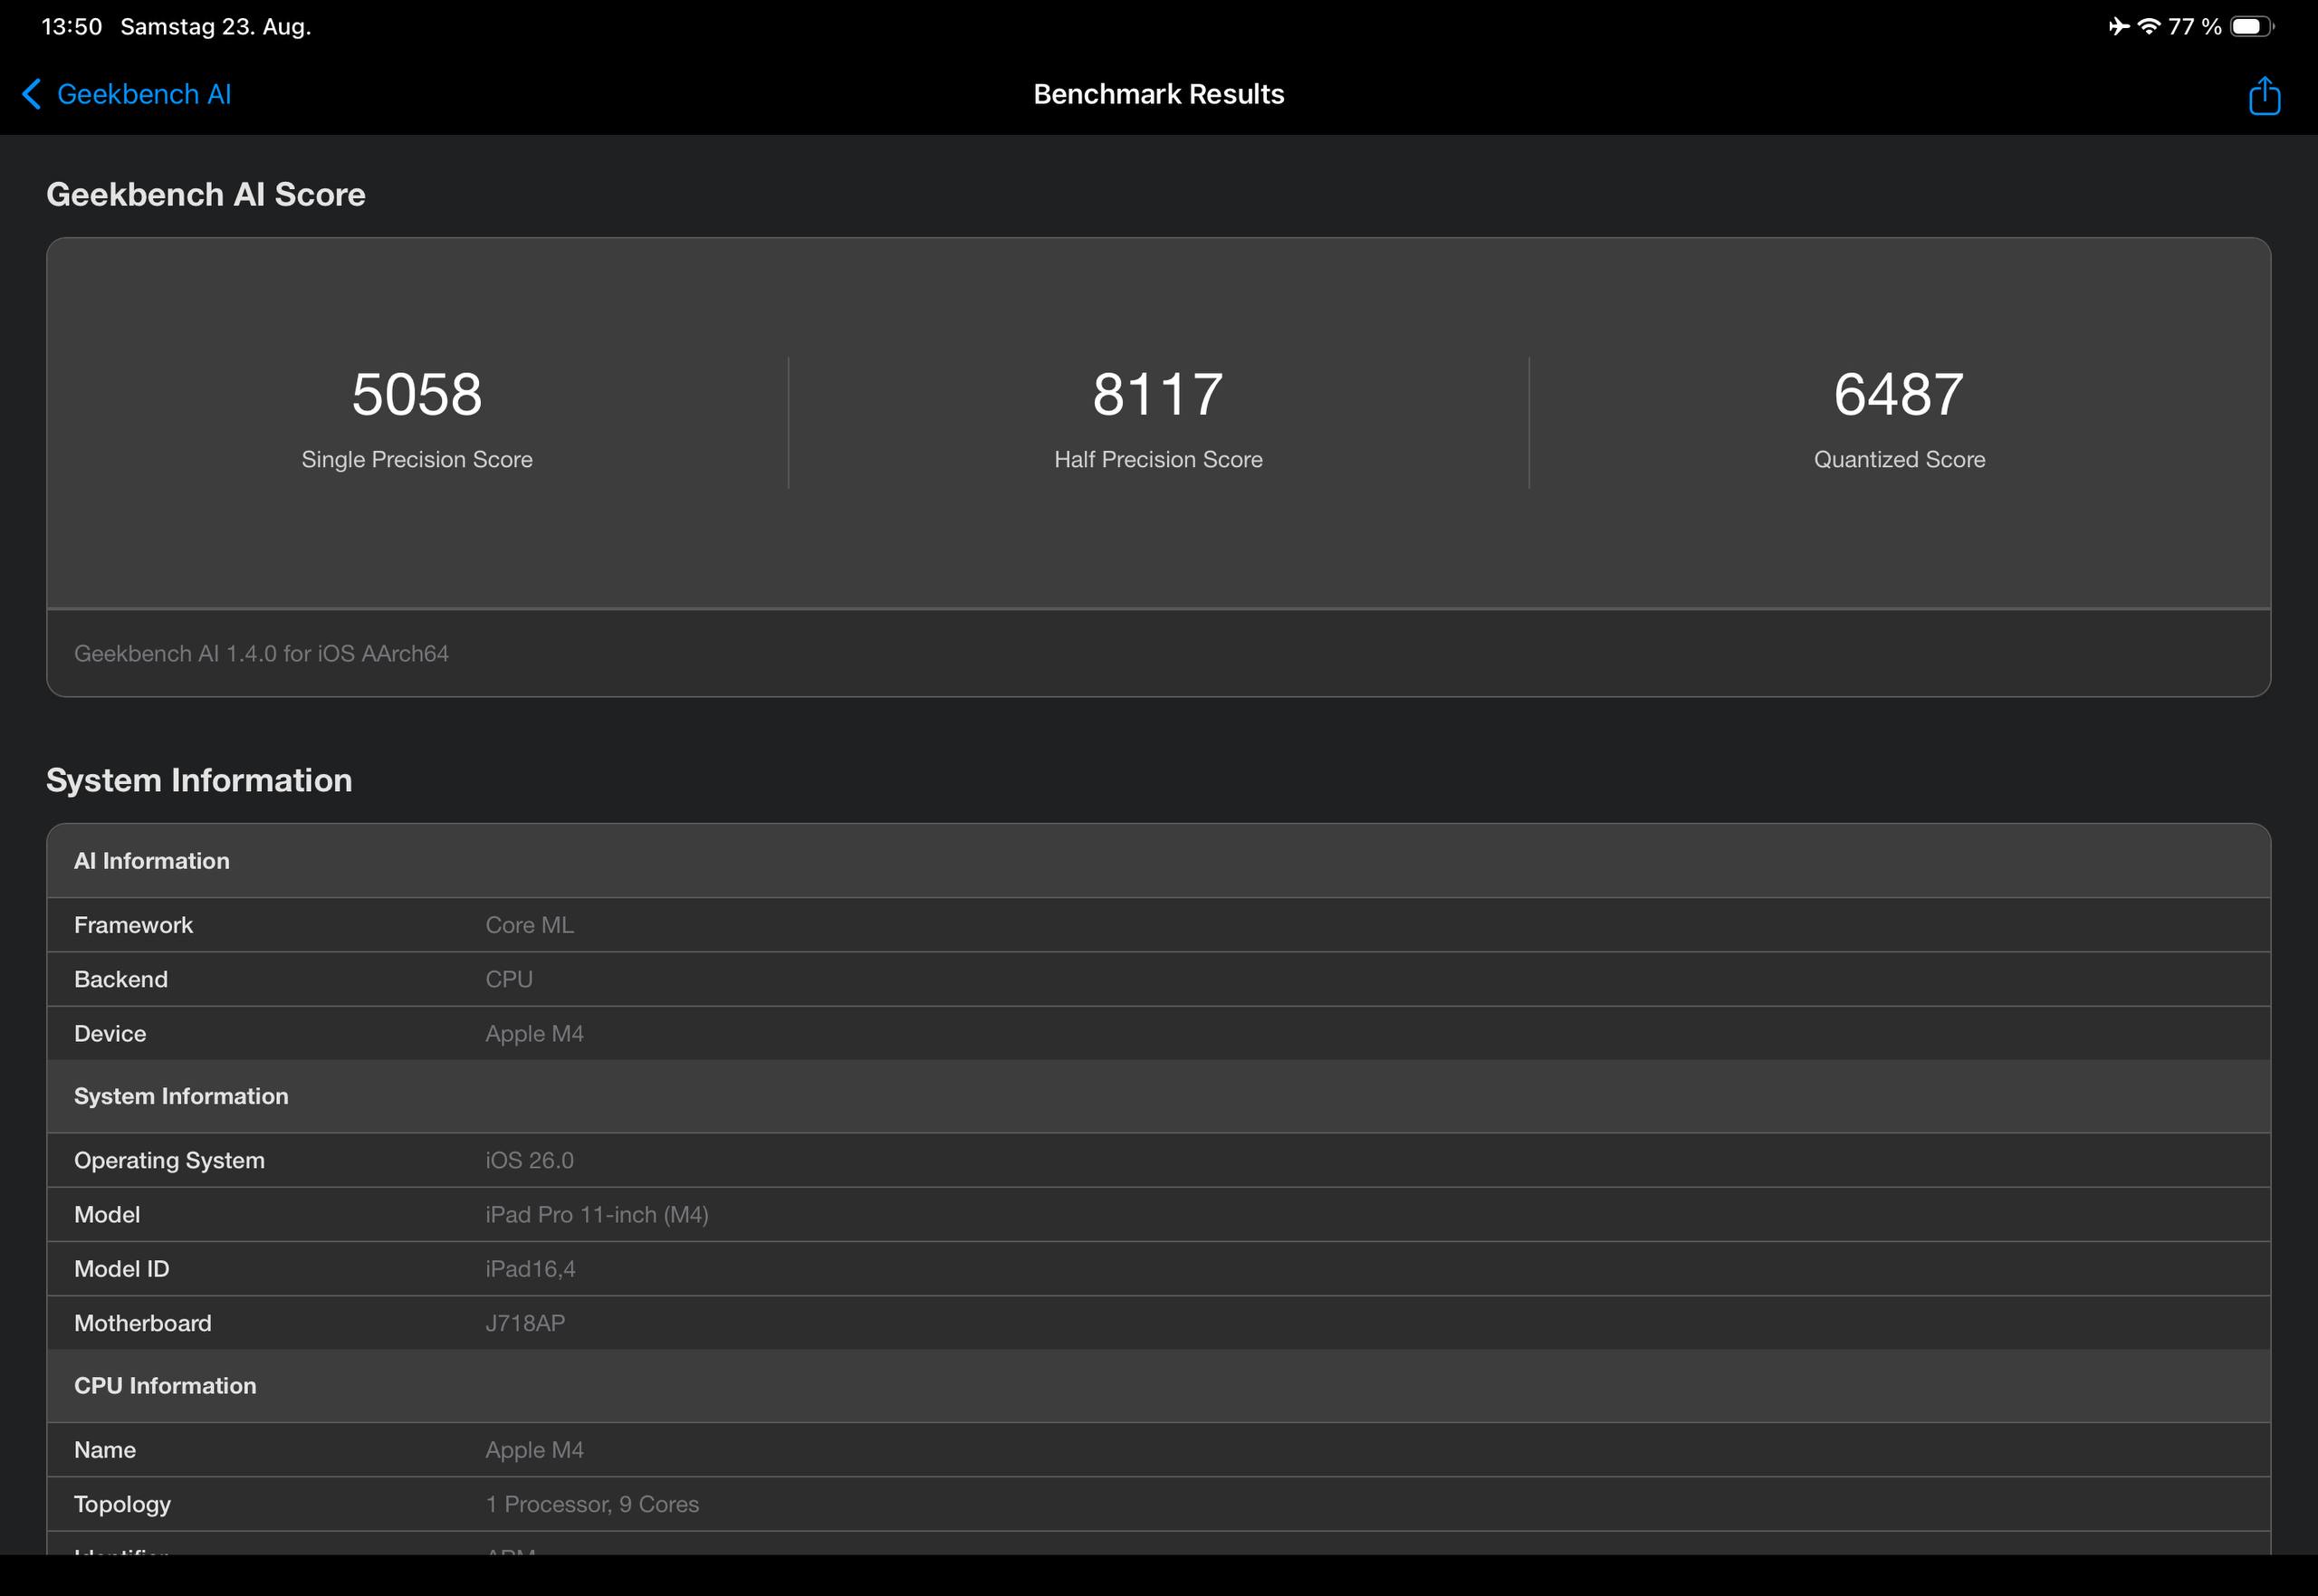Tap the 5058 single precision score
The height and width of the screenshot is (1596, 2318).
(417, 394)
